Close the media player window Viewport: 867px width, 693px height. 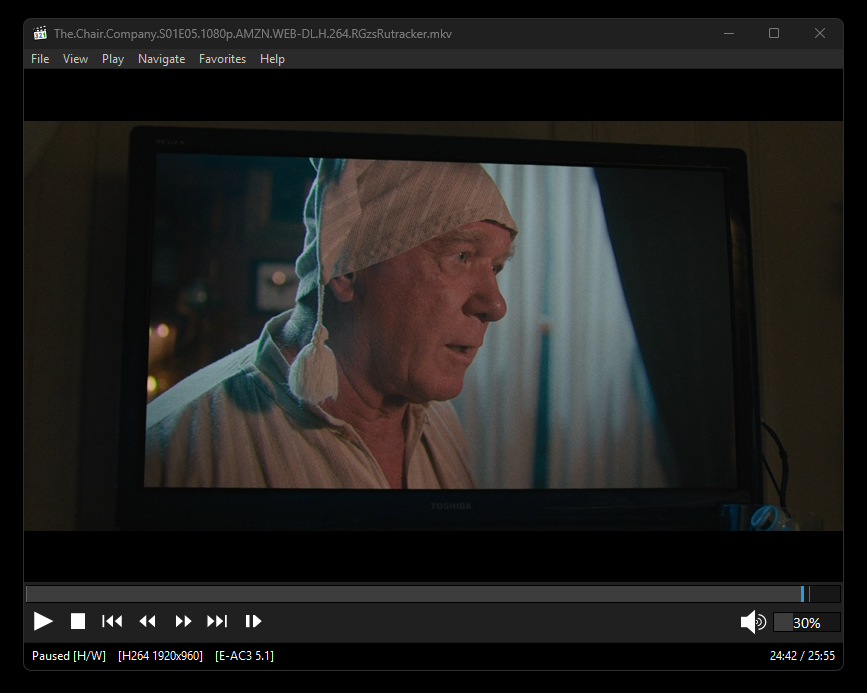coord(819,33)
